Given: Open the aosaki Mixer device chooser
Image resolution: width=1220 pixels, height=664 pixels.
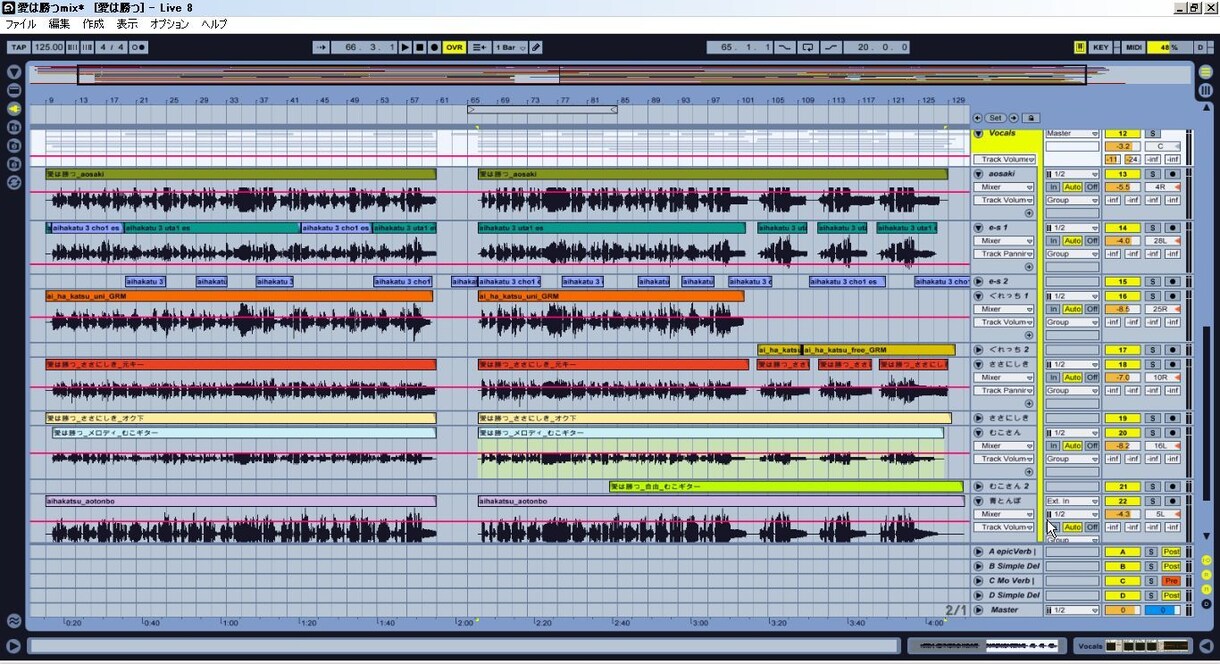Looking at the screenshot, I should coord(1005,187).
